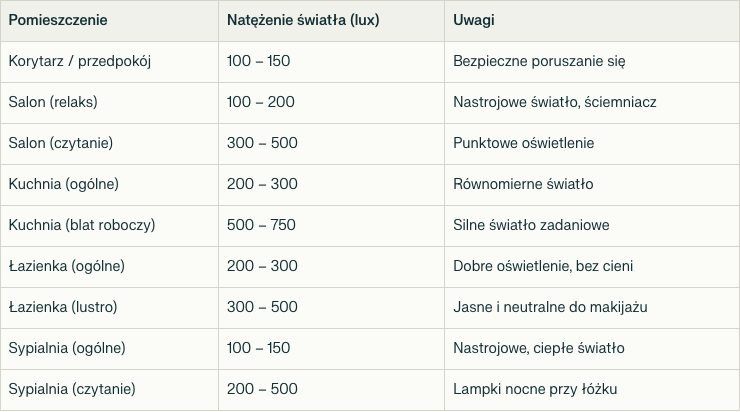Click the Pomieszczenie column header
740x412 pixels.
[58, 20]
